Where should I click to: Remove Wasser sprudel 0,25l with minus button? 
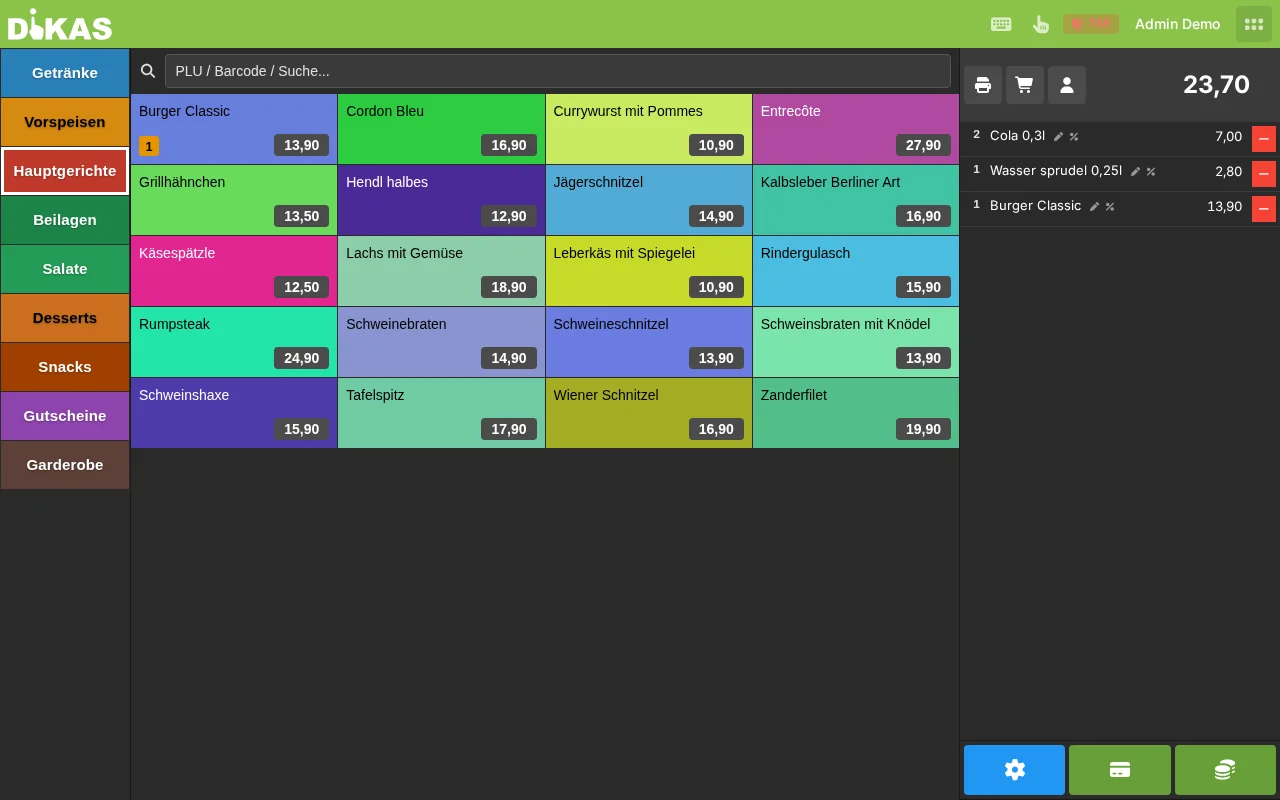(1264, 174)
